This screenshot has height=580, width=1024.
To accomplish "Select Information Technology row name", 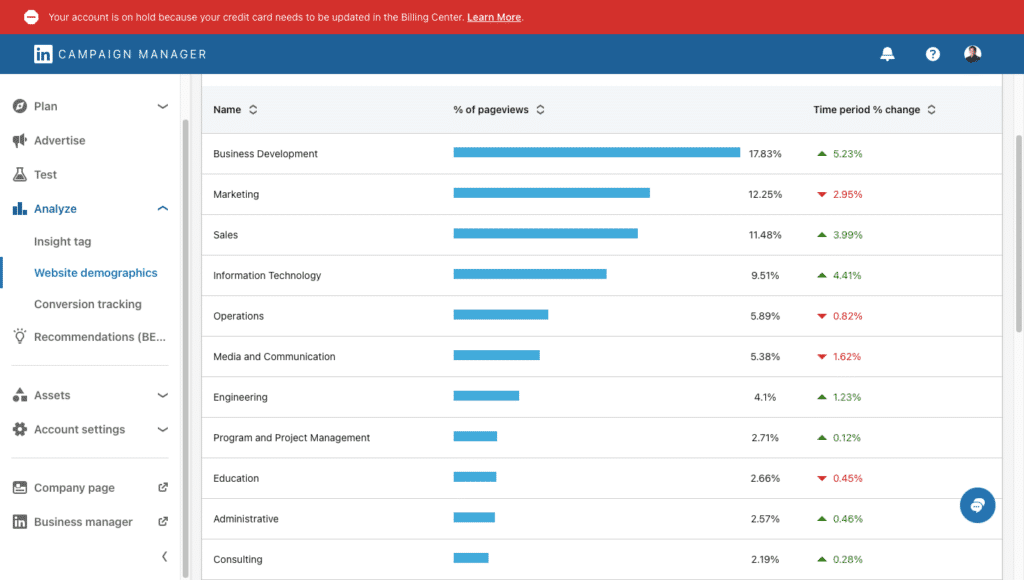I will [267, 276].
